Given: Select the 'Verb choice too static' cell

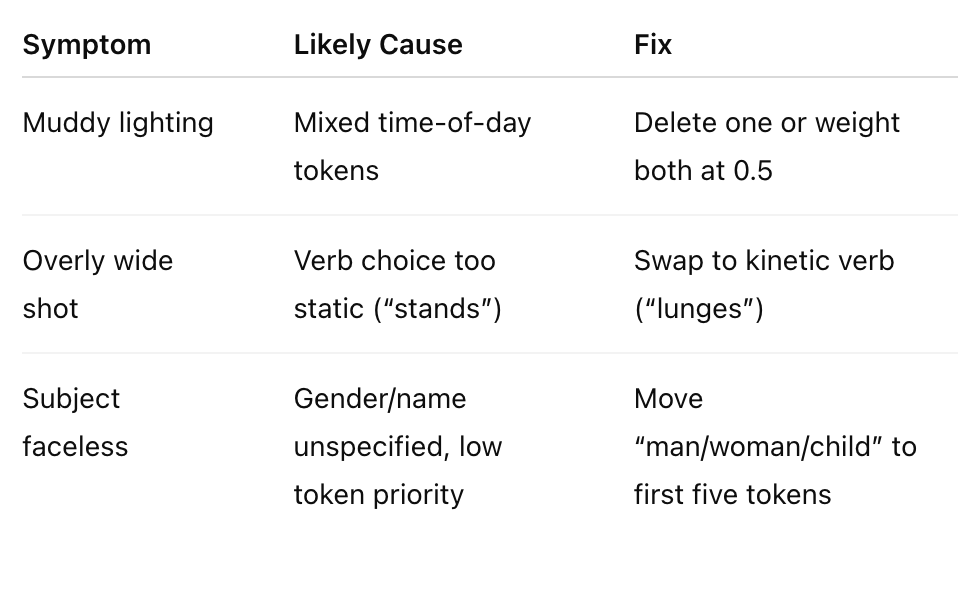Looking at the screenshot, I should coord(397,284).
